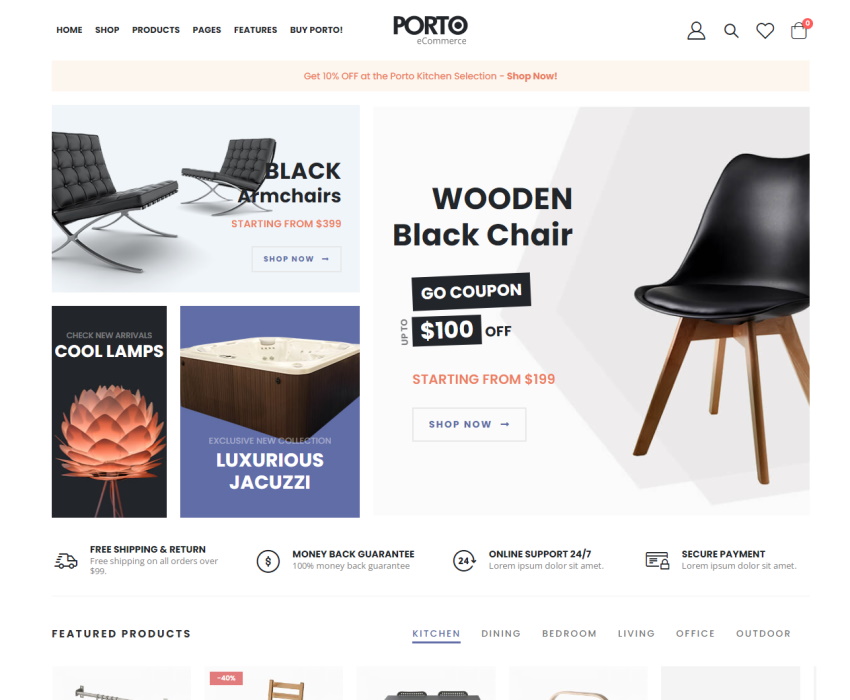The height and width of the screenshot is (700, 850).
Task: Open the Products menu item
Action: [x=156, y=30]
